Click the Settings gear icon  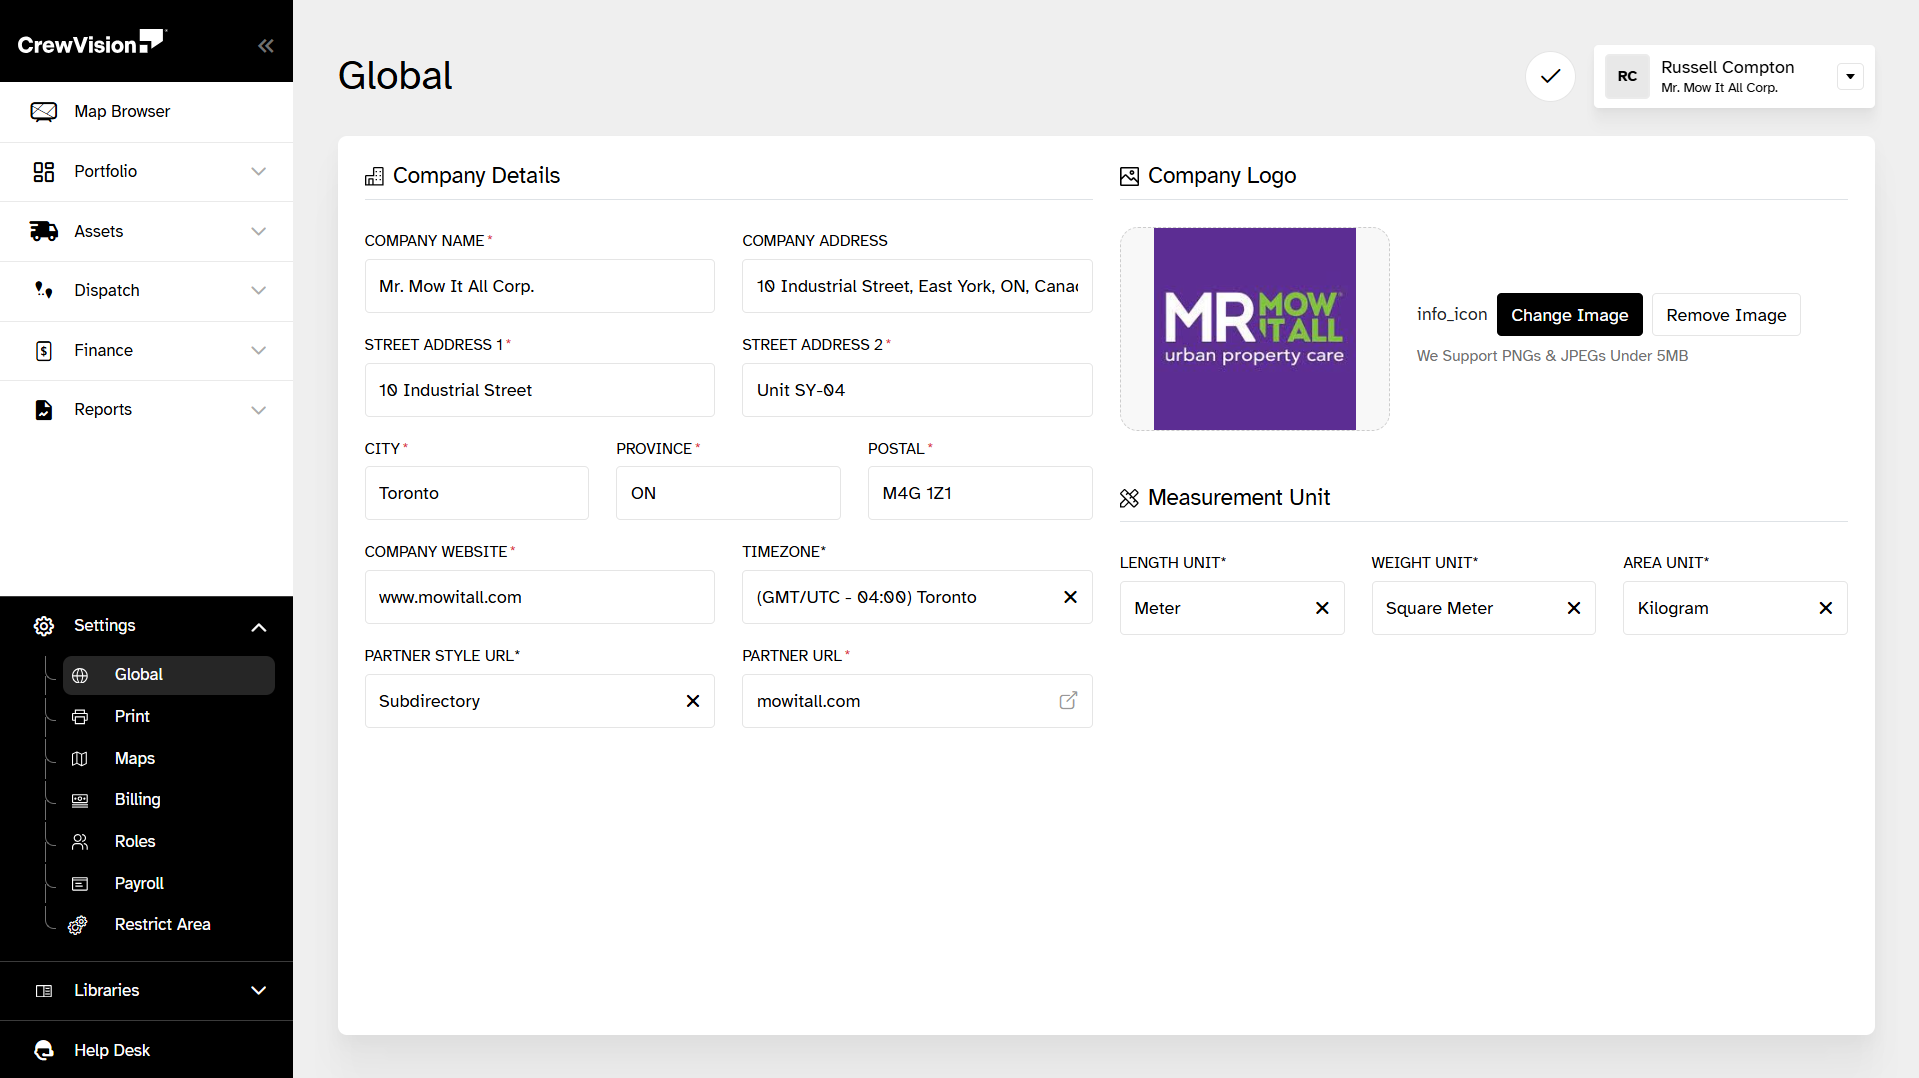[44, 626]
